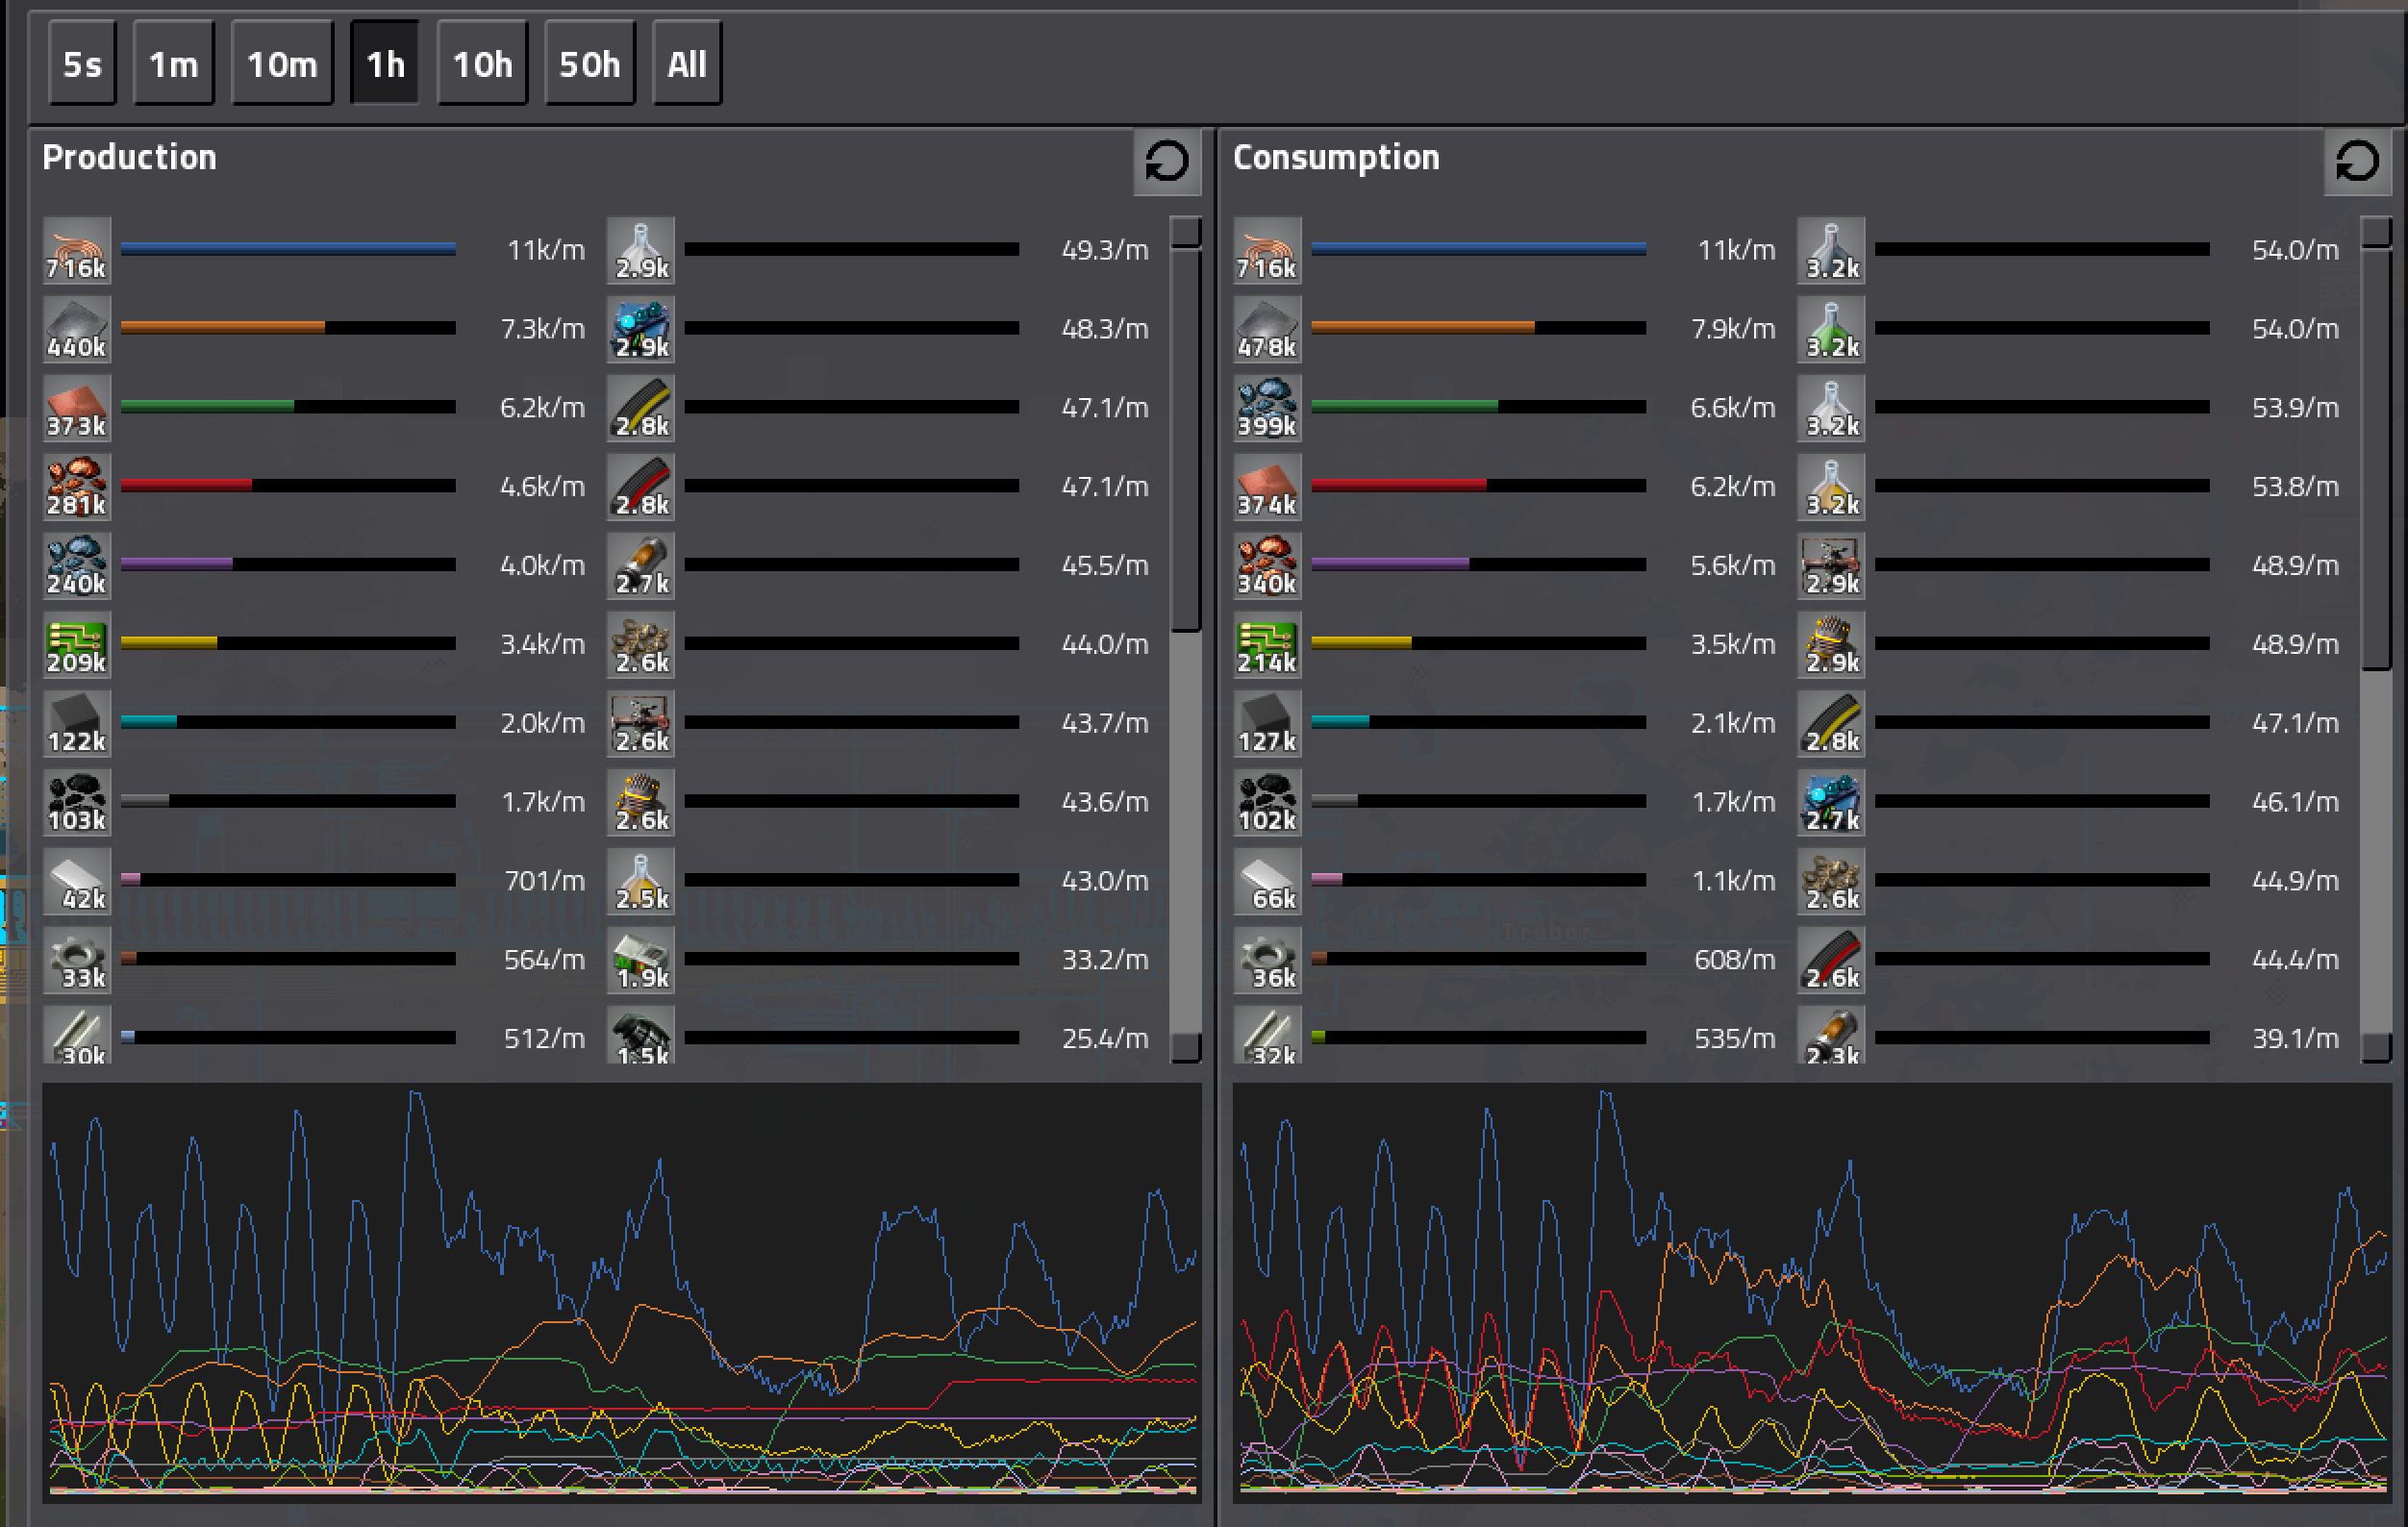Click the '25.4/m' production rate
The image size is (2408, 1527).
tap(1105, 1039)
